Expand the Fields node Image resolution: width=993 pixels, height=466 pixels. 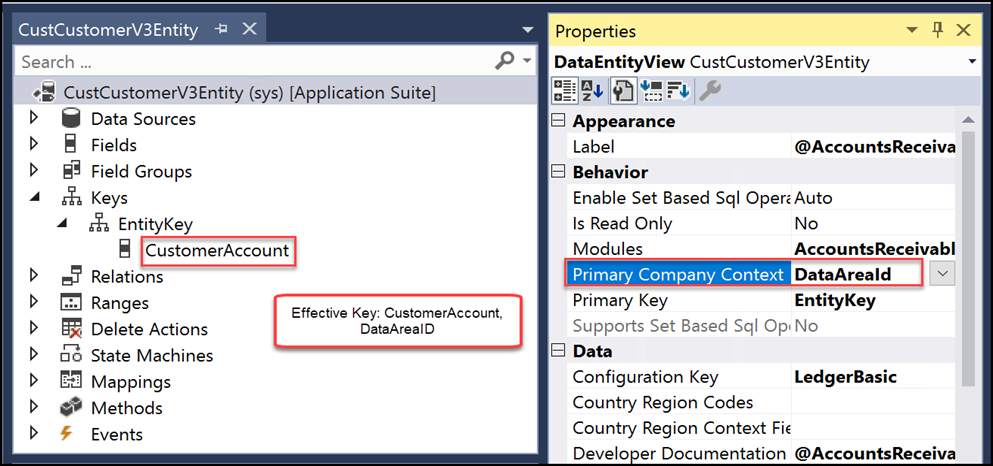[34, 144]
